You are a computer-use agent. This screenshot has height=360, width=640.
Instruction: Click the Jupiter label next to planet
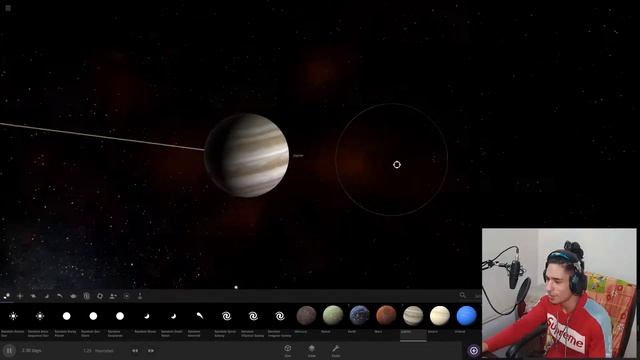tap(298, 156)
